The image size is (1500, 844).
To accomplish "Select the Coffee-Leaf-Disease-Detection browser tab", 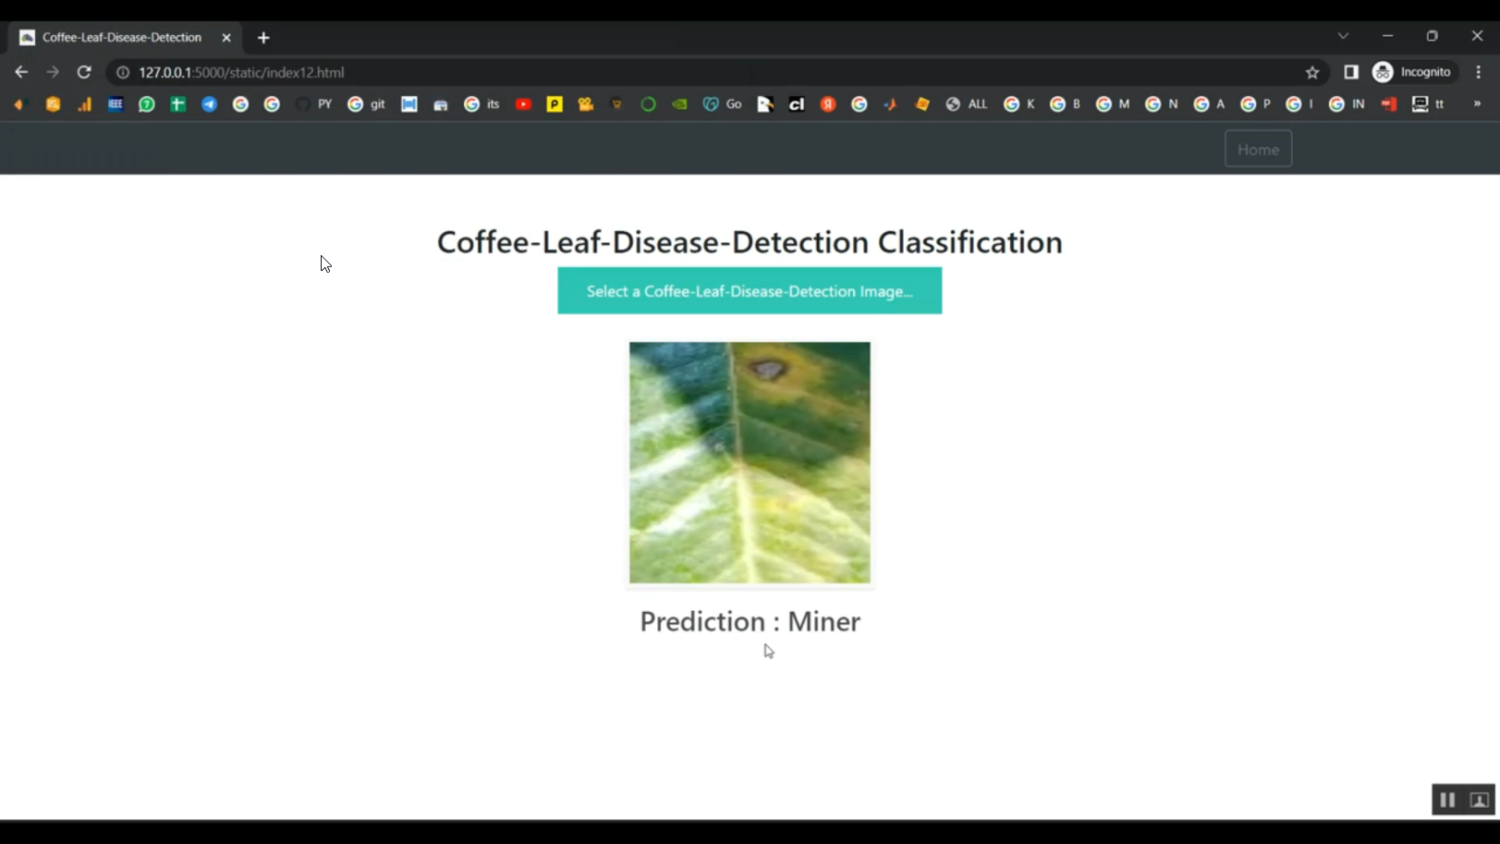I will [123, 38].
